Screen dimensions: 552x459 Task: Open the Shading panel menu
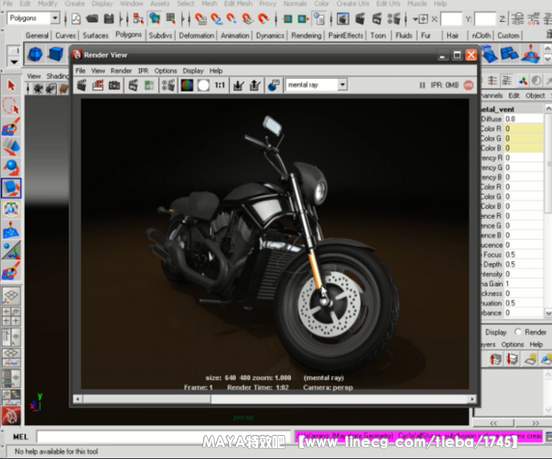coord(57,76)
